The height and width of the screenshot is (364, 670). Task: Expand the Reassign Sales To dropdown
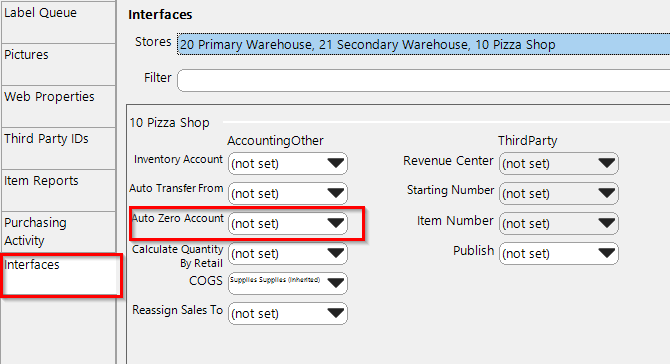(x=288, y=314)
